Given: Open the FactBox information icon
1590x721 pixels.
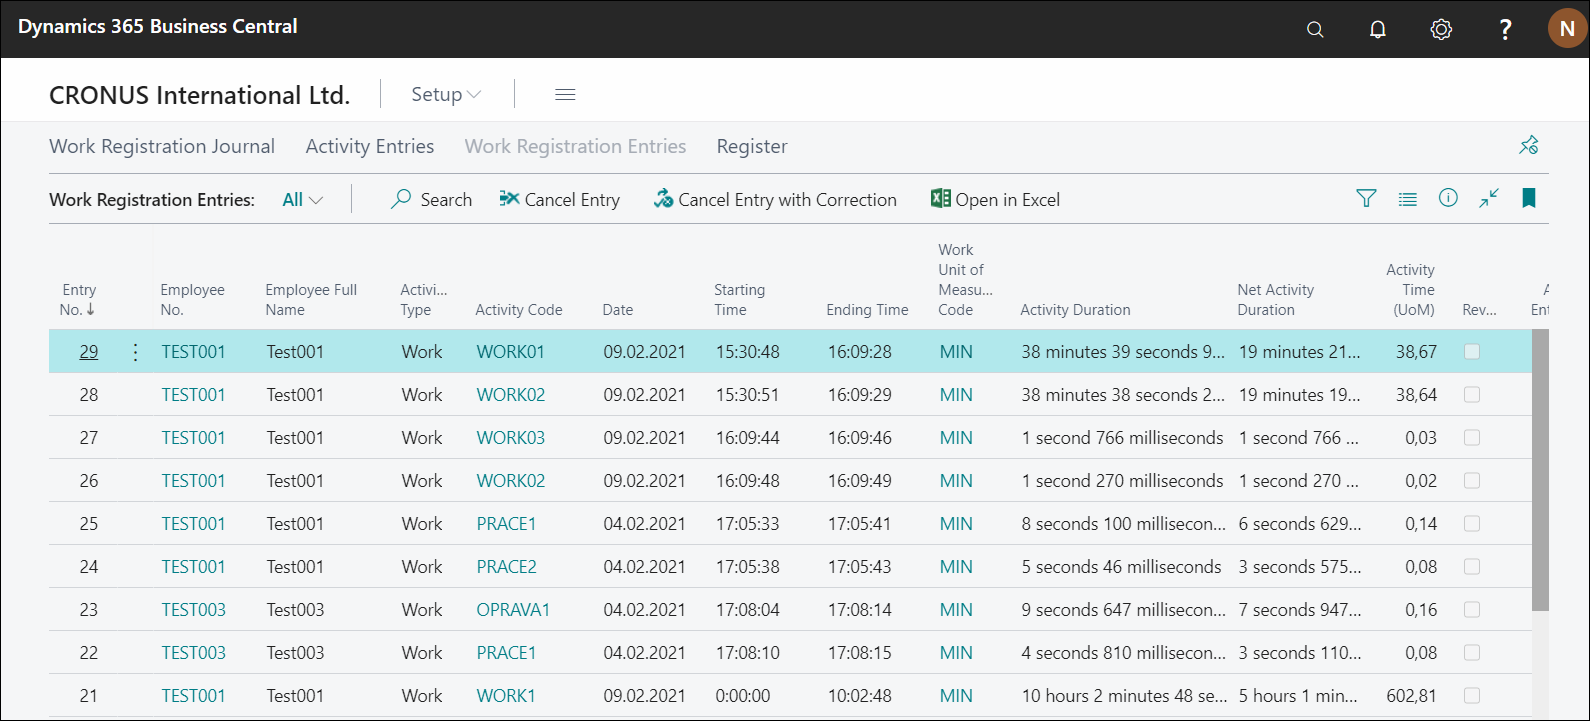Looking at the screenshot, I should tap(1448, 198).
